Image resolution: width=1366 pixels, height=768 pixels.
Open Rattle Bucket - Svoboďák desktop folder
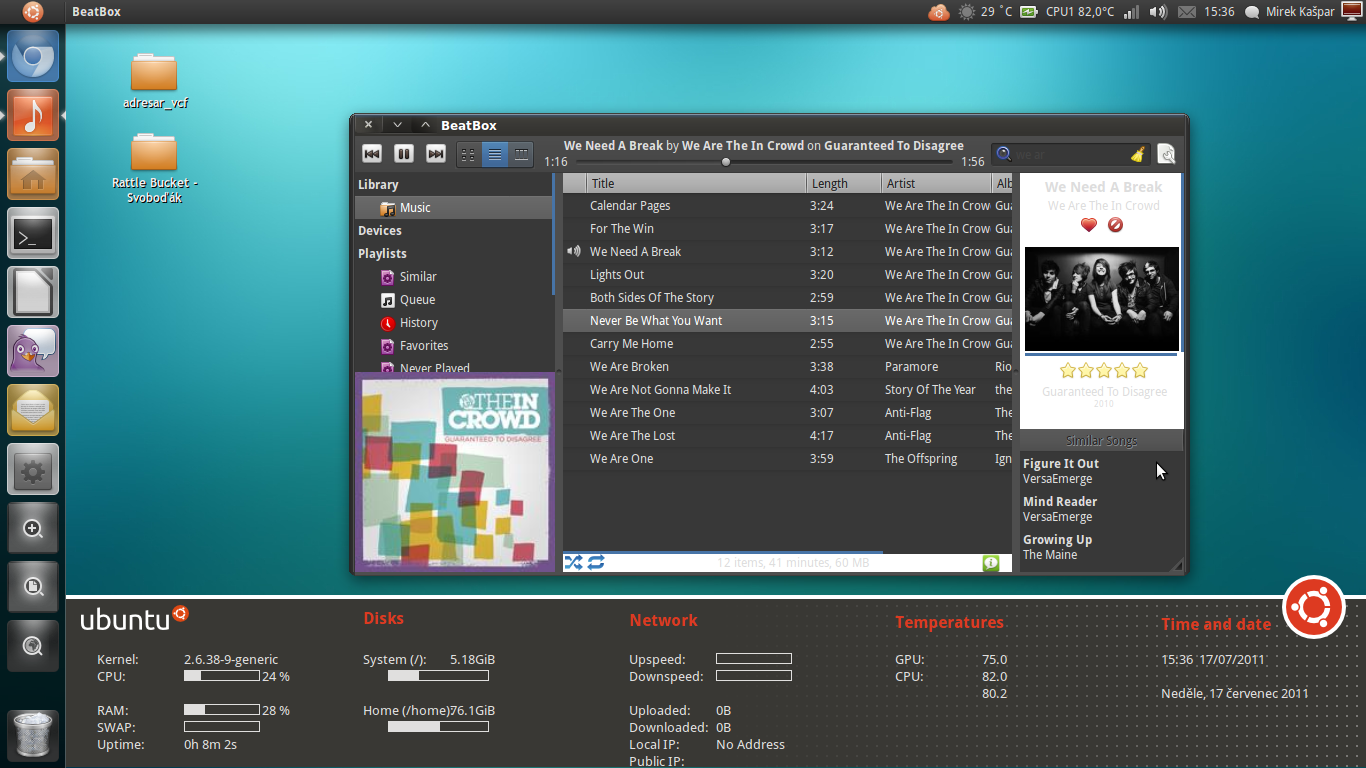154,166
